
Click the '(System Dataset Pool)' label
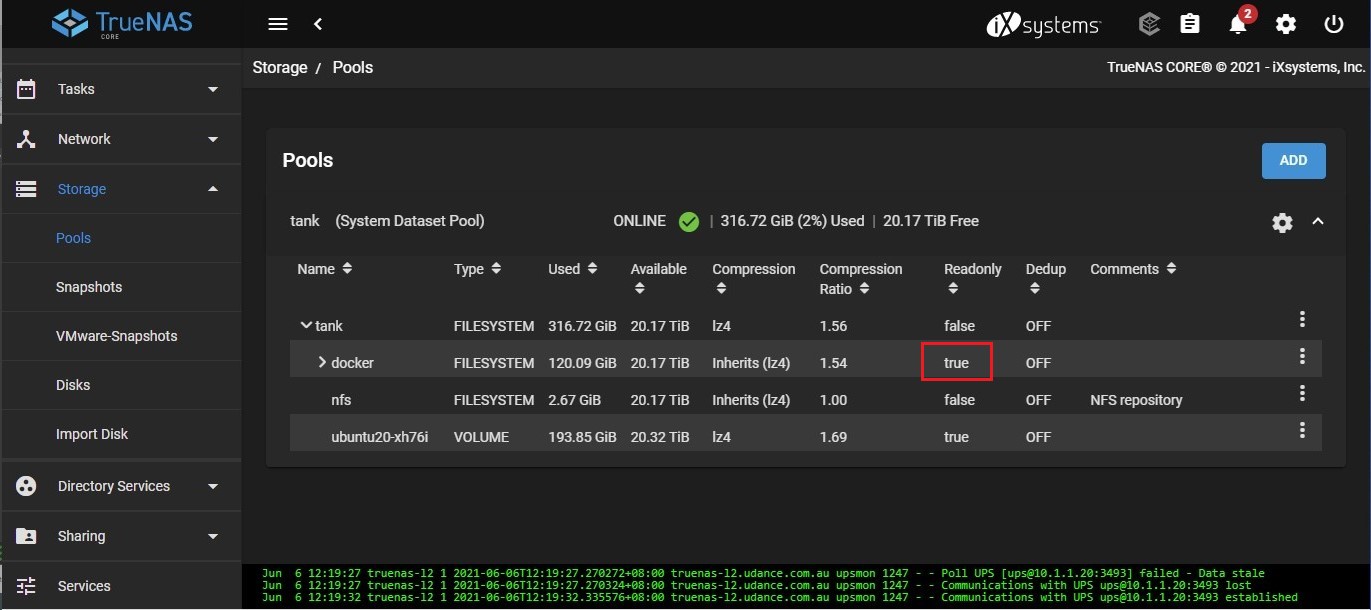point(410,221)
